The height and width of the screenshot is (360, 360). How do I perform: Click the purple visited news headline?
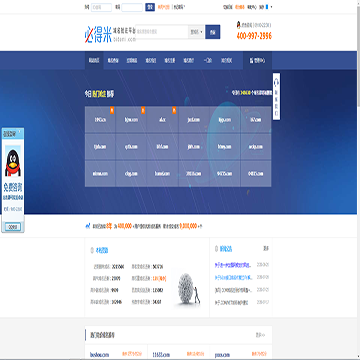[232, 265]
